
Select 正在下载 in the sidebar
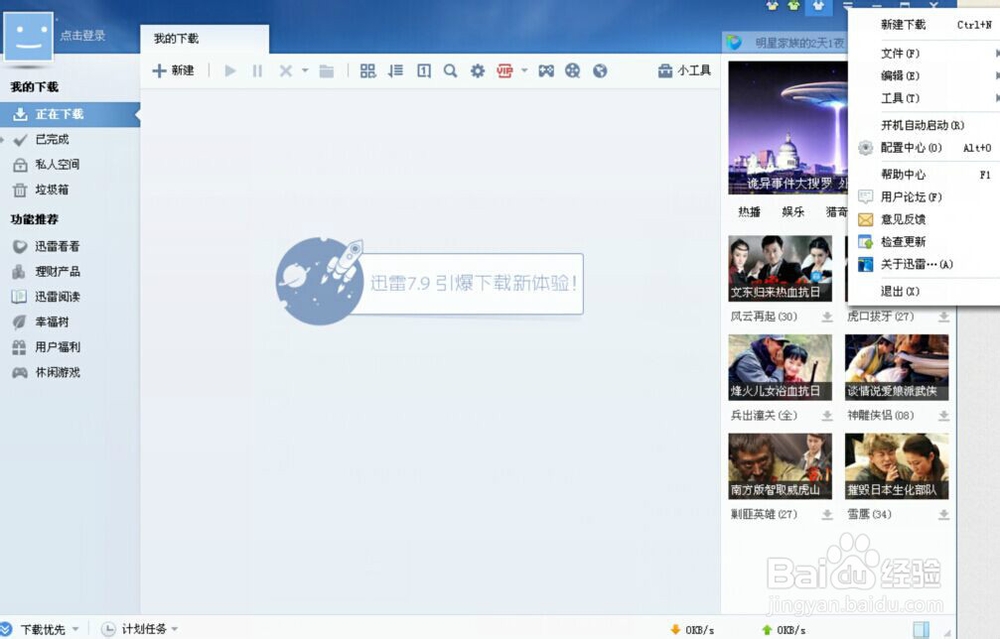pyautogui.click(x=70, y=114)
